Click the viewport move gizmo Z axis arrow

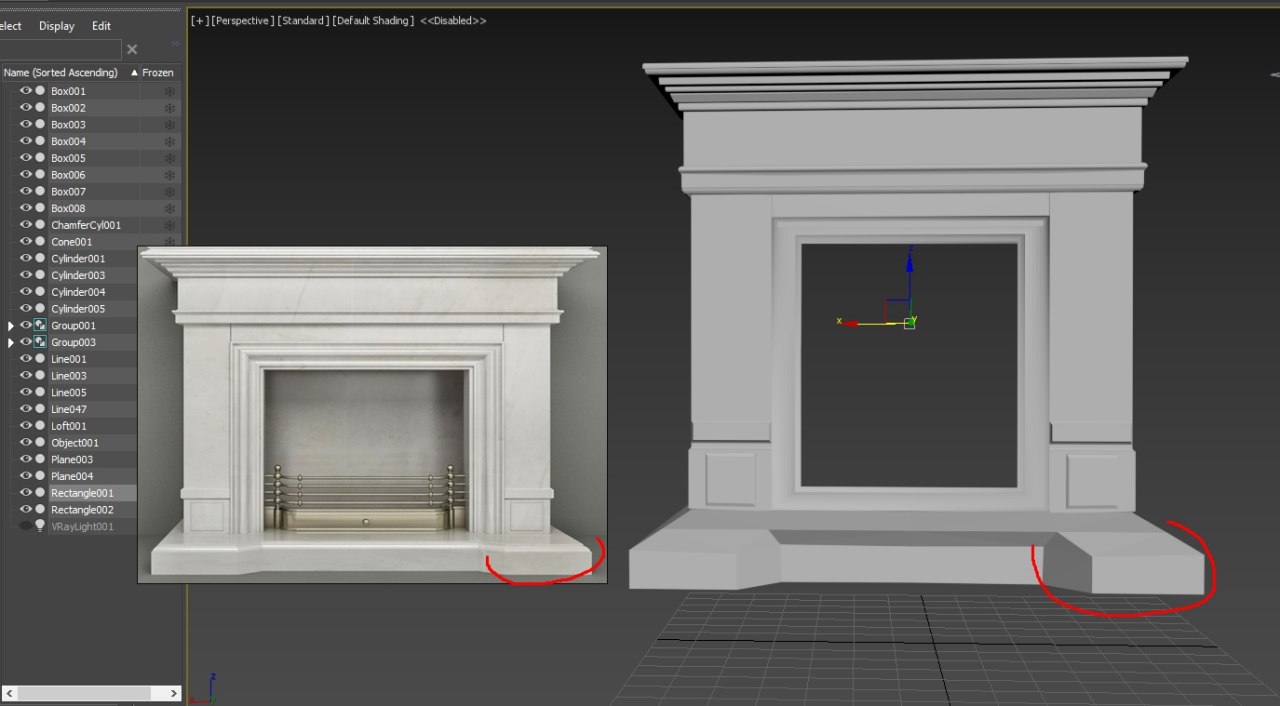[x=909, y=262]
